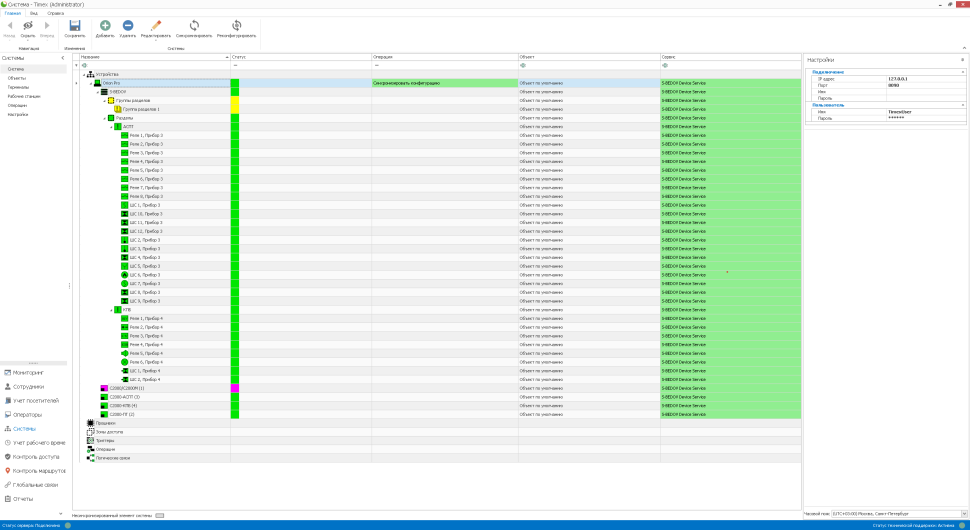Viewport: 970px width, 530px height.
Task: Select Терминалы in the Системы list
Action: (x=18, y=87)
